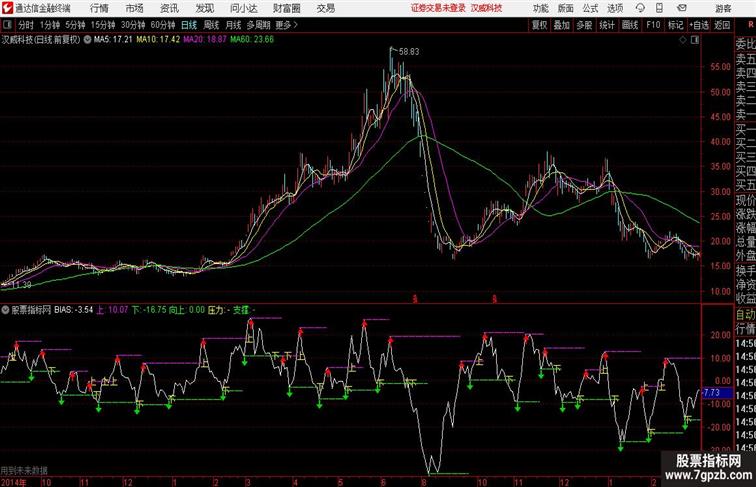Toggle the right info panel icon
Viewport: 756px width, 487px height.
695,40
